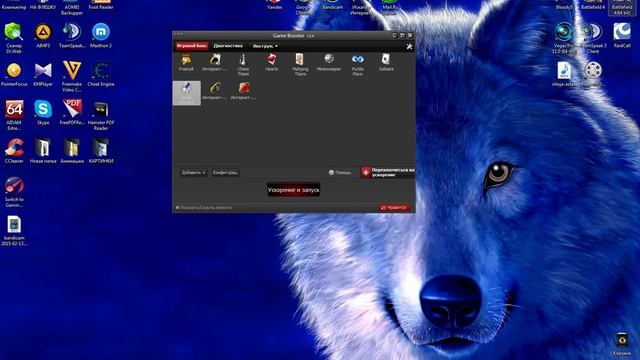Click Переключиться на ускорение button
640x360 pixels.
[387, 172]
